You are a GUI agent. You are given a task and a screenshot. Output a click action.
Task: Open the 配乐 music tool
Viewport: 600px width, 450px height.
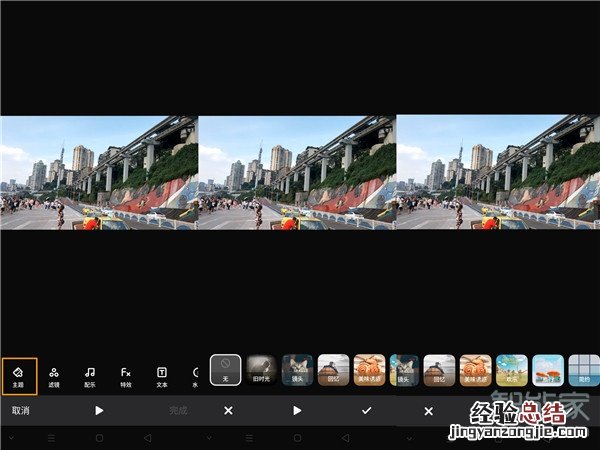click(90, 377)
